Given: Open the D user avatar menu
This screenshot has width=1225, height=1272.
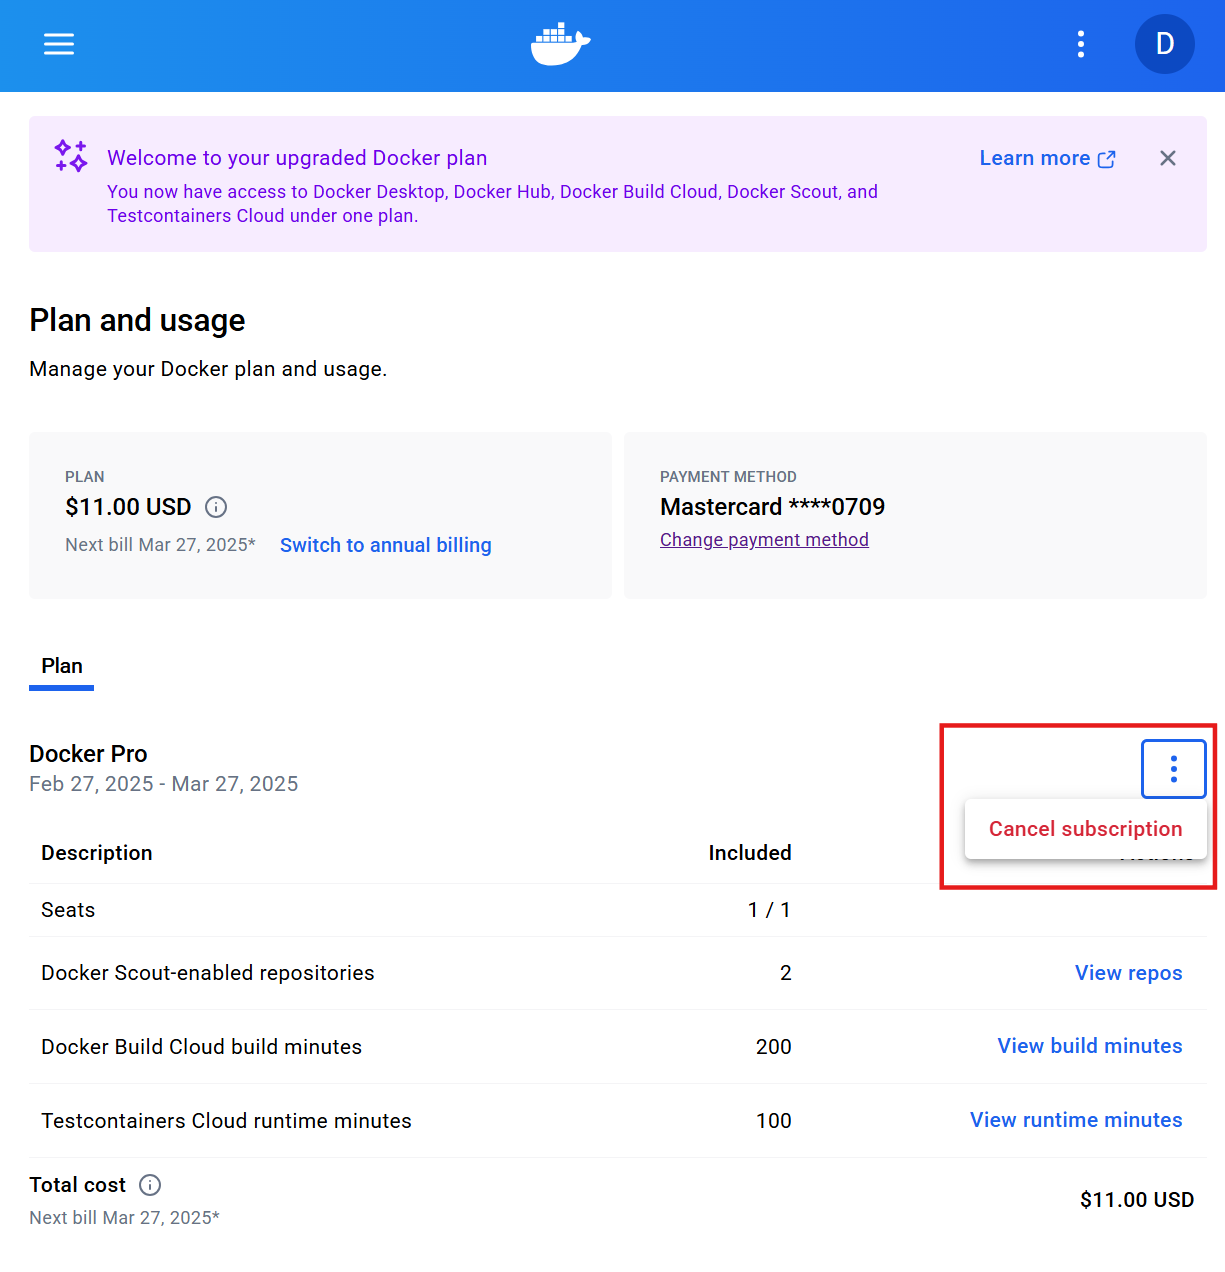Looking at the screenshot, I should point(1164,44).
